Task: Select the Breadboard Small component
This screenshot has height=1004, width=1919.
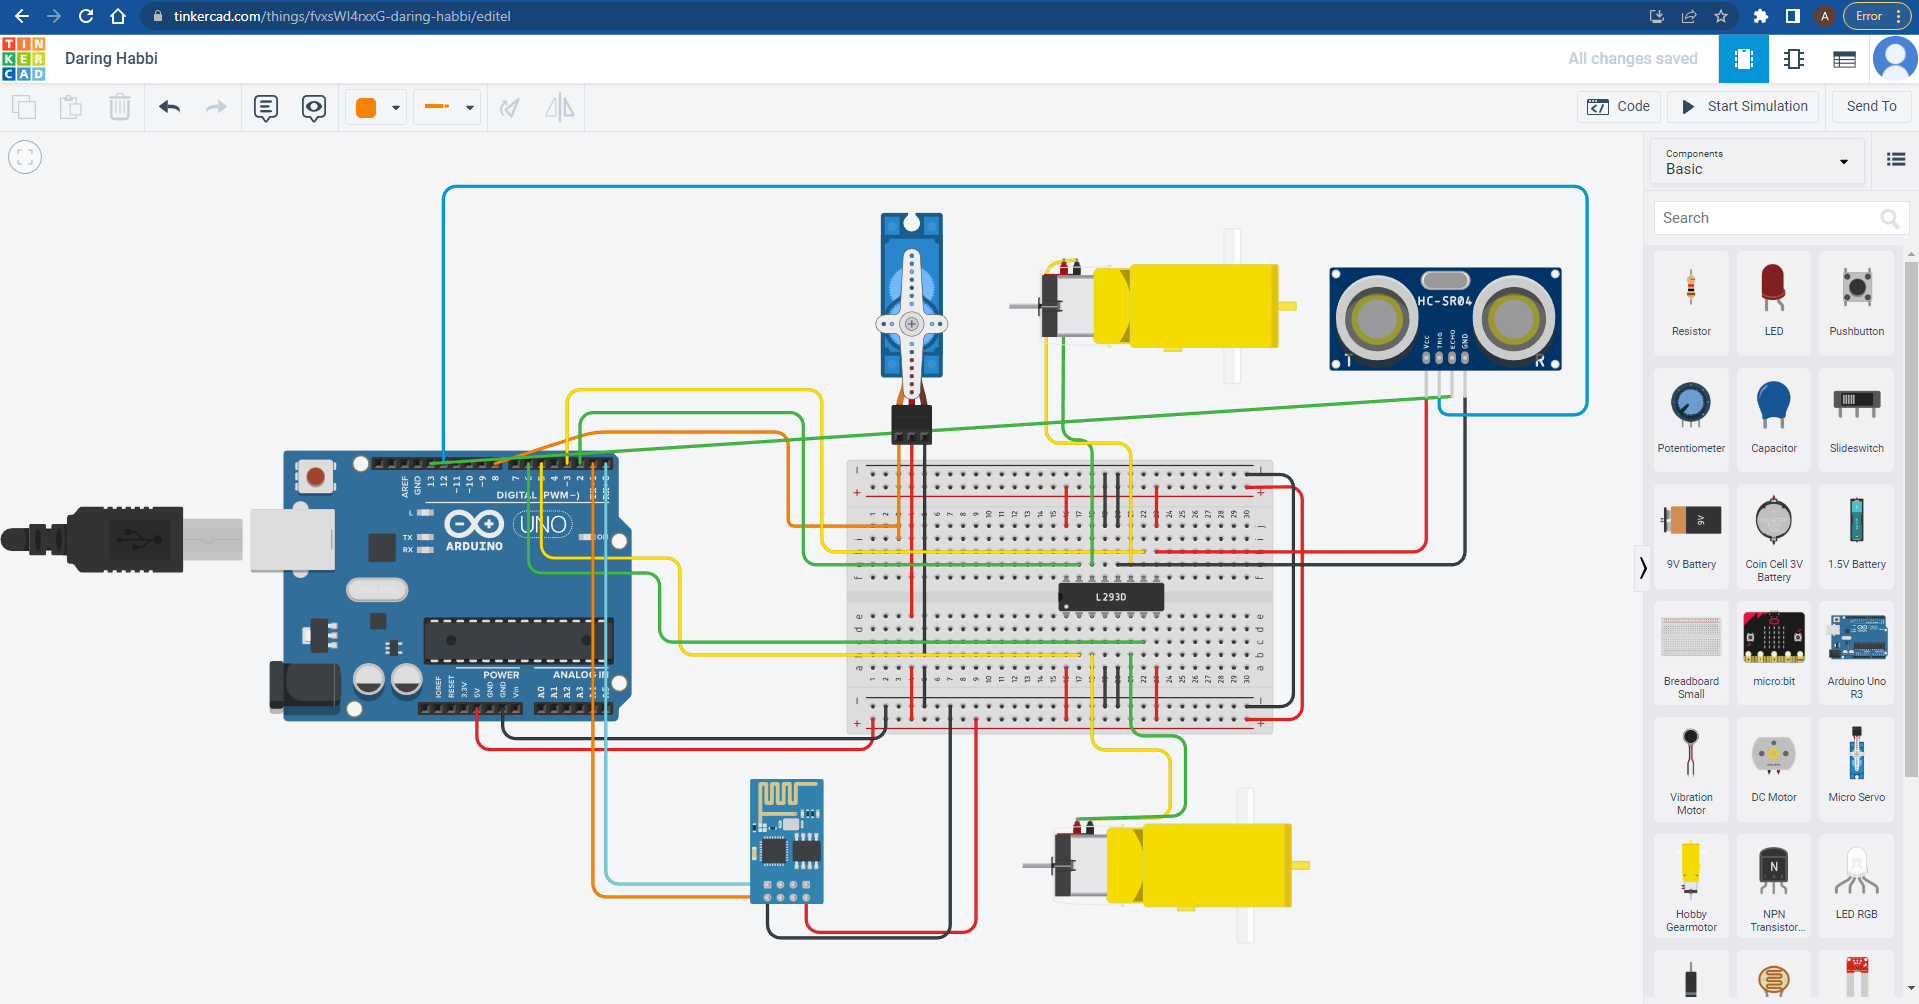Action: coord(1691,653)
